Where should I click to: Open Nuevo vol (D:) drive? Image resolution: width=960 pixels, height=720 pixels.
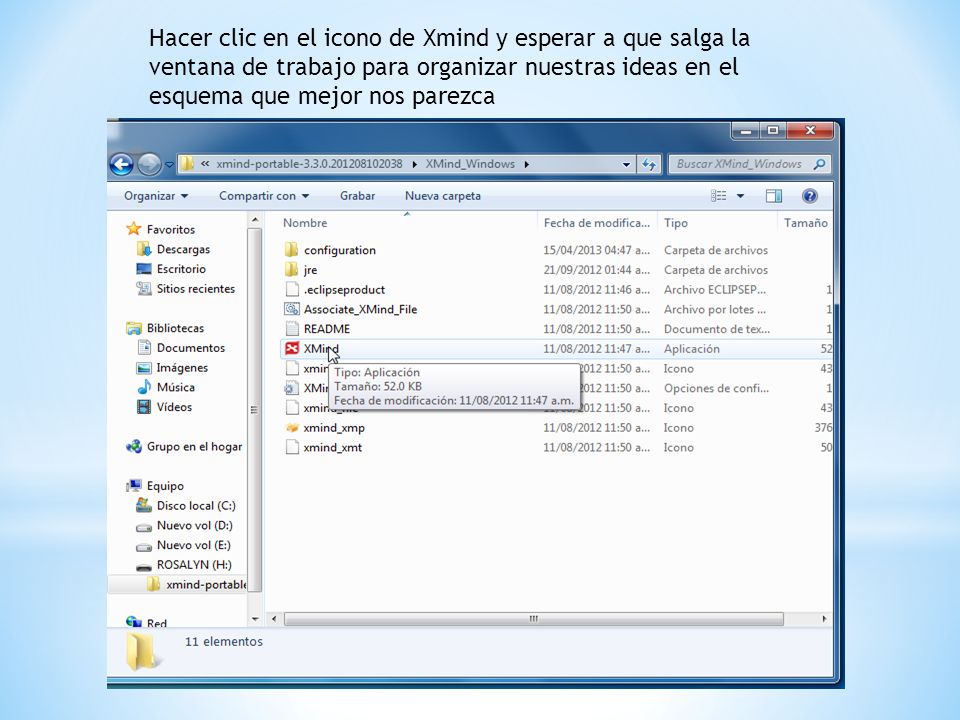[195, 525]
